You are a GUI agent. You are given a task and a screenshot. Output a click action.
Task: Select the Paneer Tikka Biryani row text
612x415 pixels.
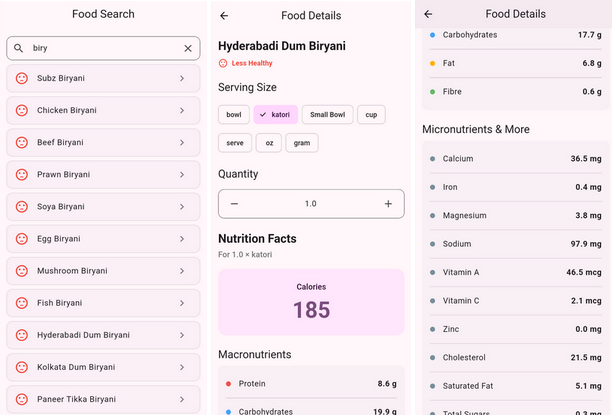coord(76,399)
